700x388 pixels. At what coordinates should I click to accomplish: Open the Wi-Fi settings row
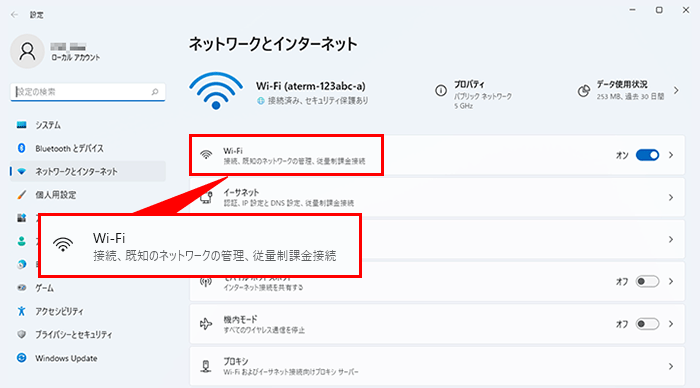[437, 155]
